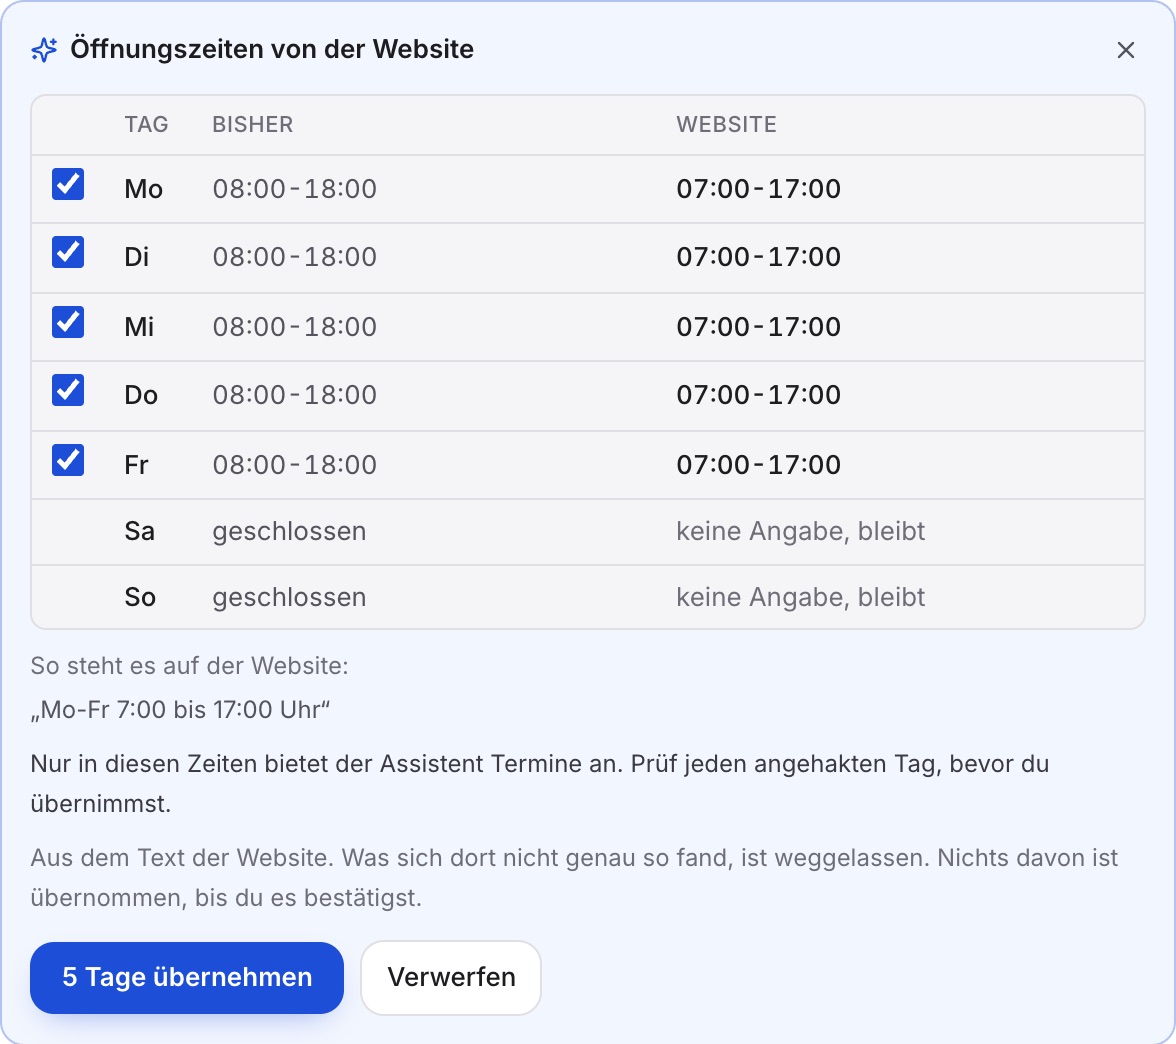Uncheck the Di checkbox
The width and height of the screenshot is (1176, 1044).
pos(68,253)
